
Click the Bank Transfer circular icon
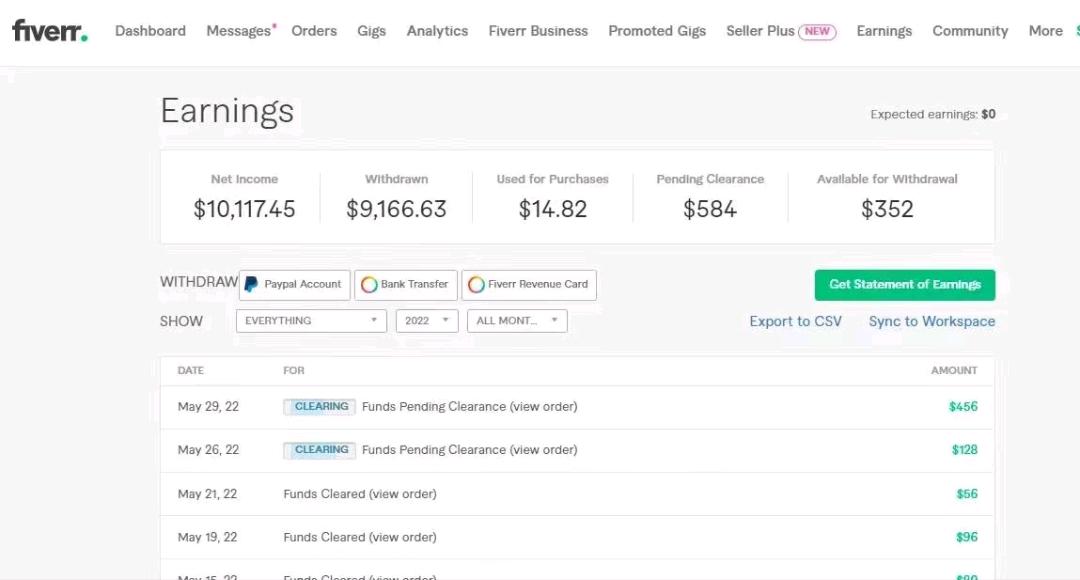(x=369, y=285)
